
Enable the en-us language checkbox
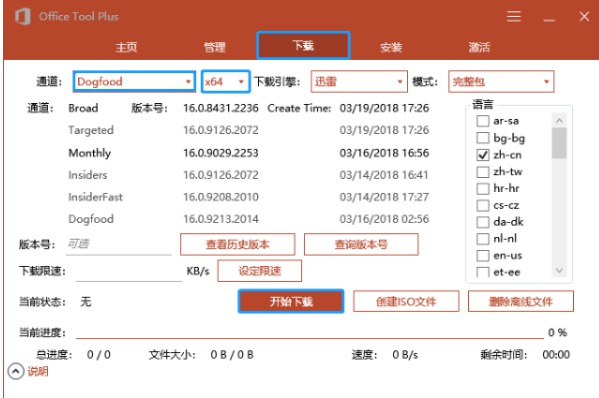click(482, 256)
